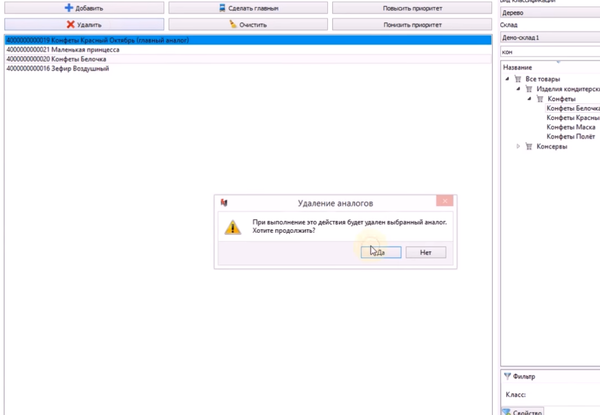
Task: Click the cart icon beside Консервы
Action: coord(529,146)
